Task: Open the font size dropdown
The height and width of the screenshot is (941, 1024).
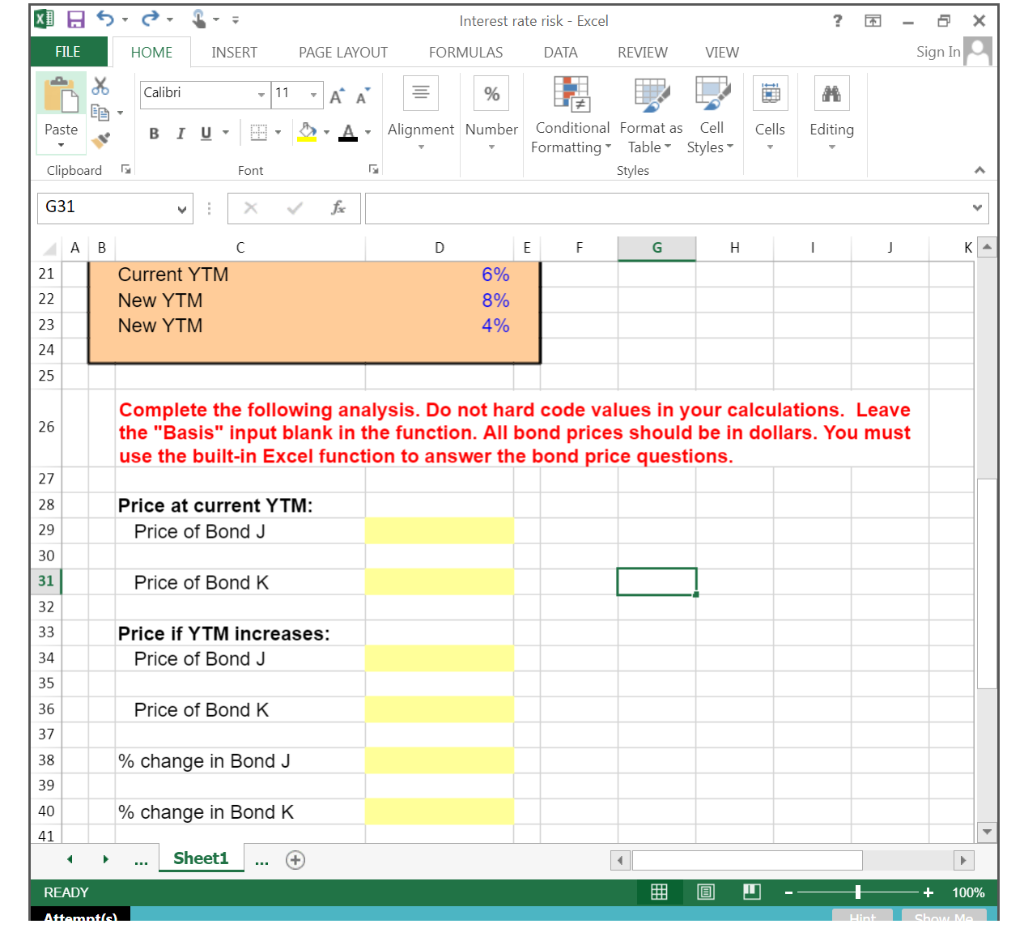Action: (313, 93)
